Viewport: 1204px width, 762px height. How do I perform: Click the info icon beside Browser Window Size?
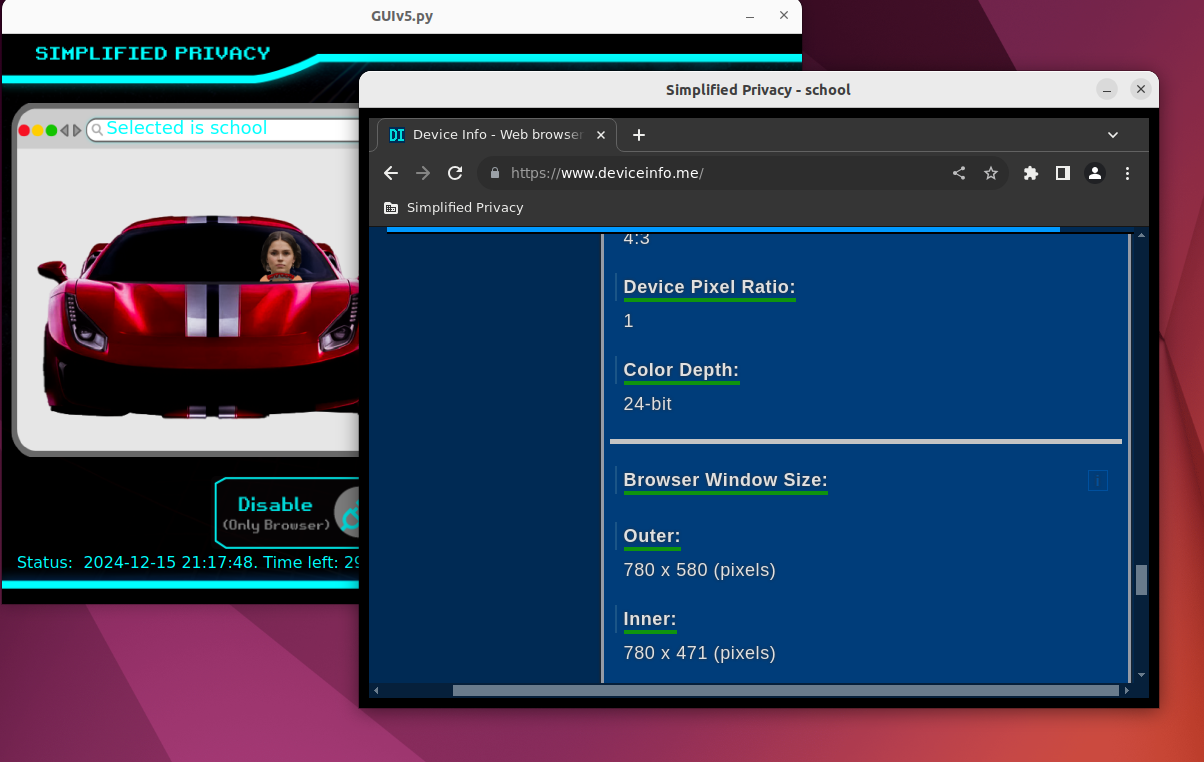pos(1098,481)
